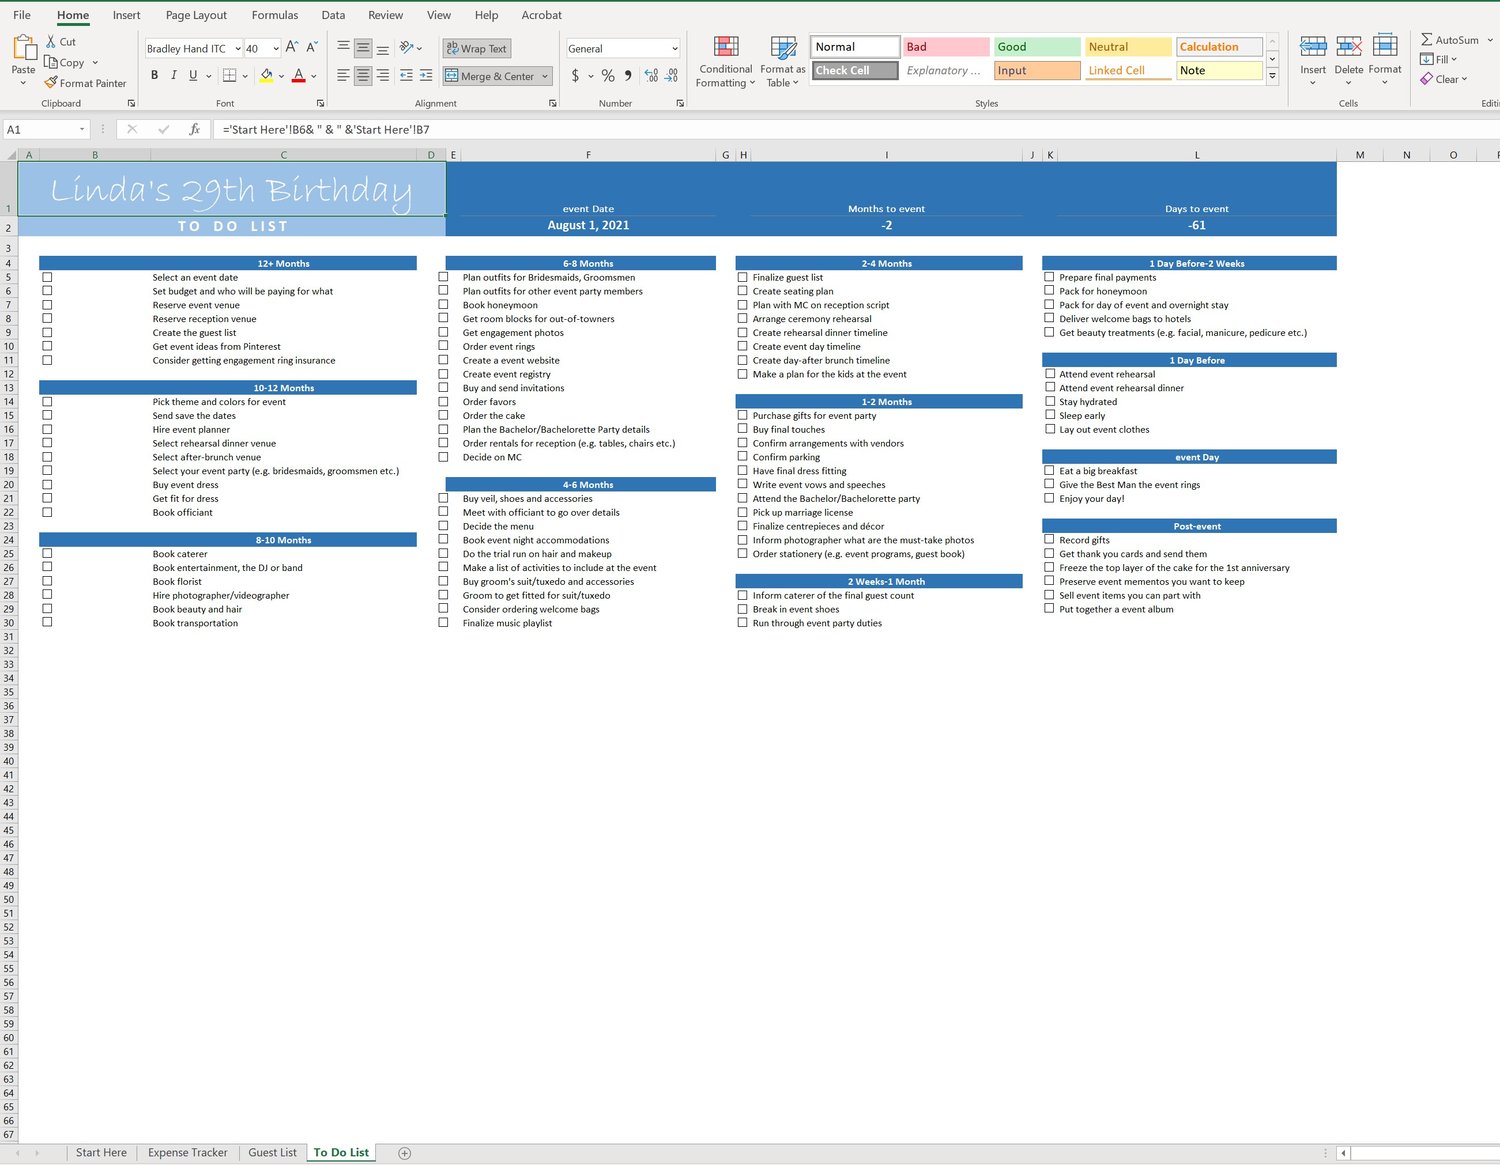The width and height of the screenshot is (1500, 1165).
Task: Decrease indent of cell contents
Action: (406, 75)
